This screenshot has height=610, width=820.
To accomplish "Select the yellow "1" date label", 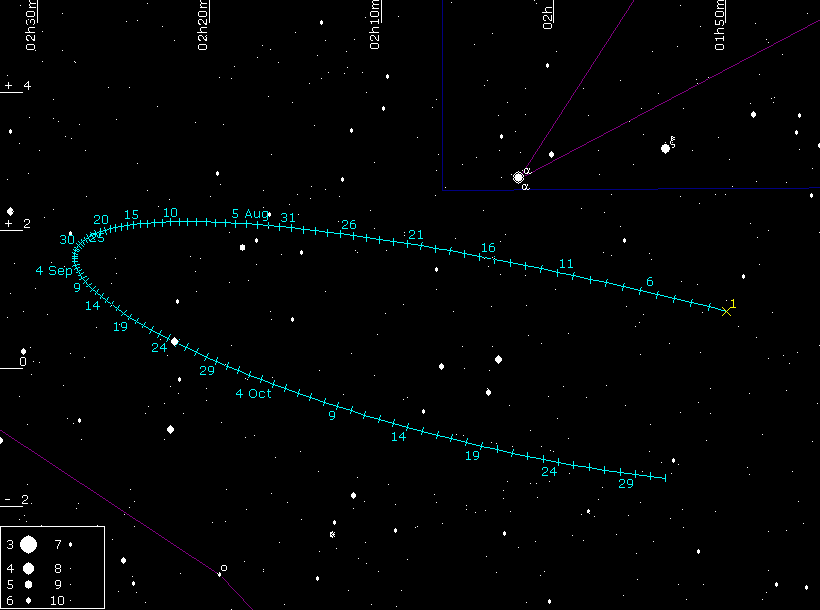I will [733, 303].
